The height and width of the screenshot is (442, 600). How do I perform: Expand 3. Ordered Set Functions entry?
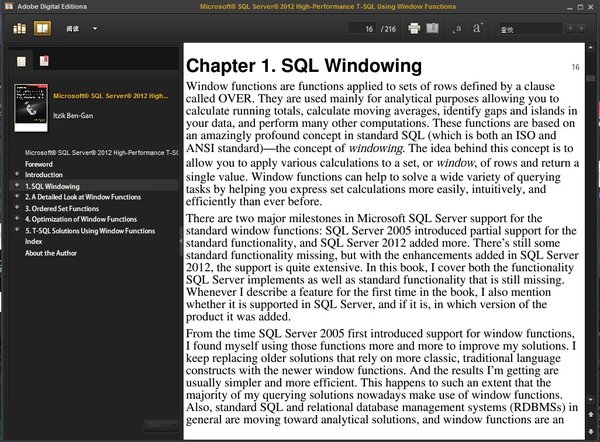[17, 207]
